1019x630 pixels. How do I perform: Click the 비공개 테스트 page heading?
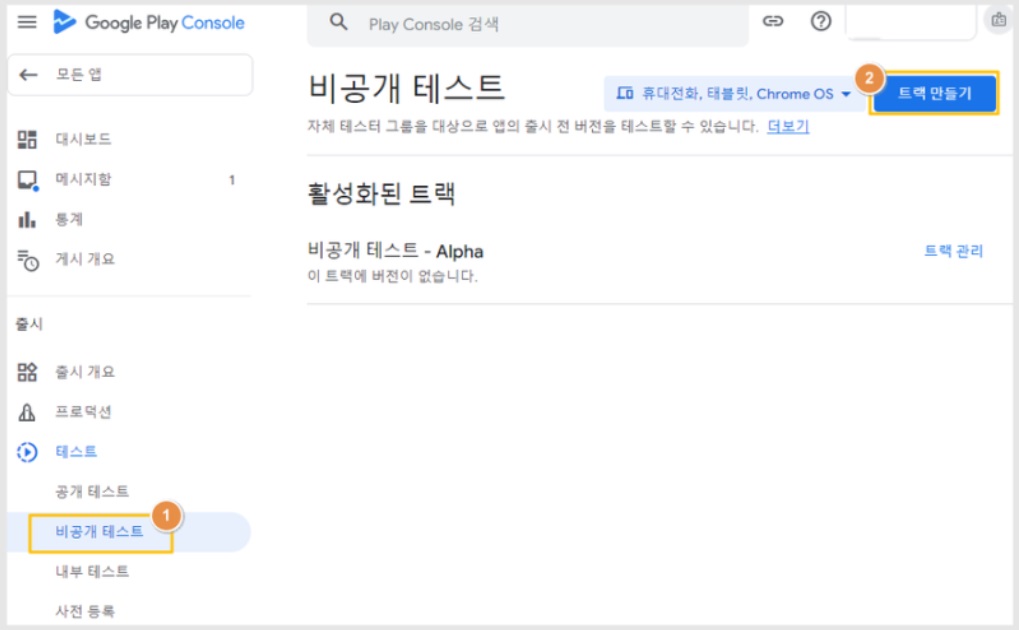pos(406,88)
